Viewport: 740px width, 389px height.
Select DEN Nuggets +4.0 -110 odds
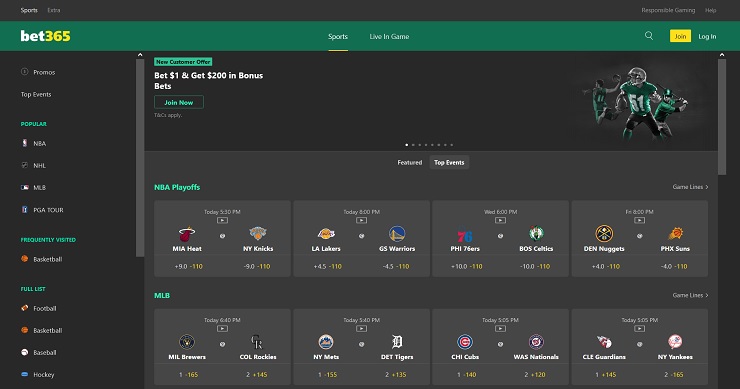[605, 266]
